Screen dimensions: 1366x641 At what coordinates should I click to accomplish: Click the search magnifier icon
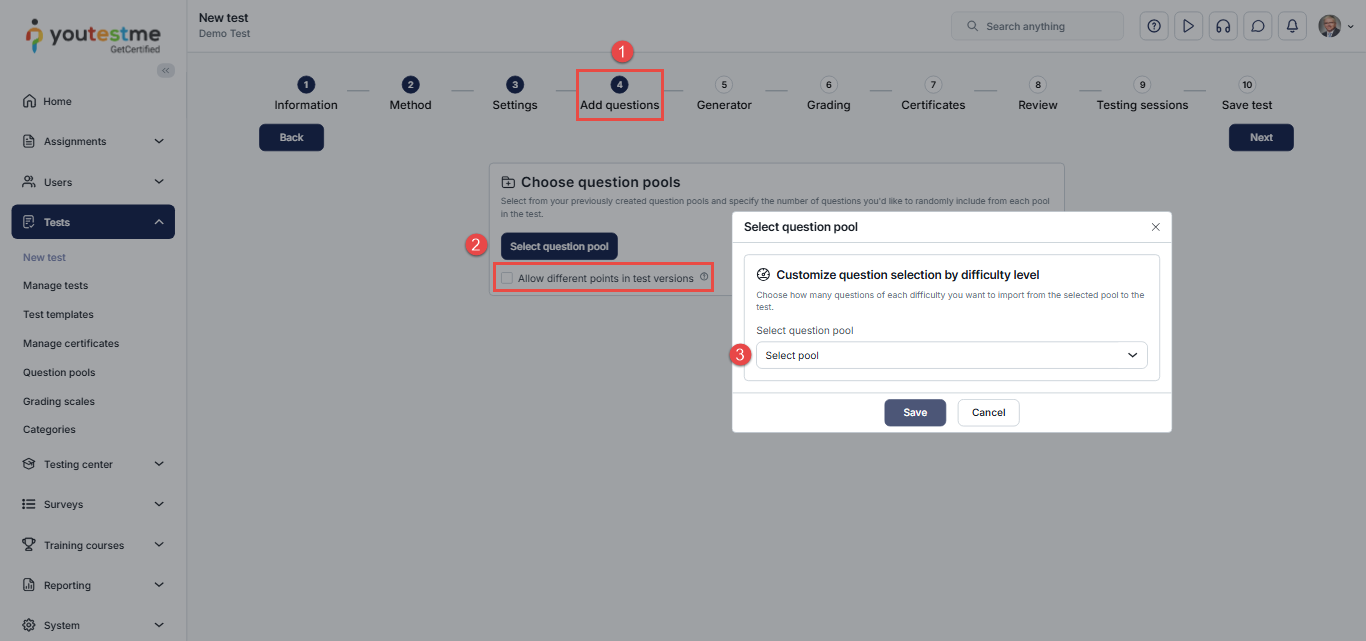click(x=971, y=26)
